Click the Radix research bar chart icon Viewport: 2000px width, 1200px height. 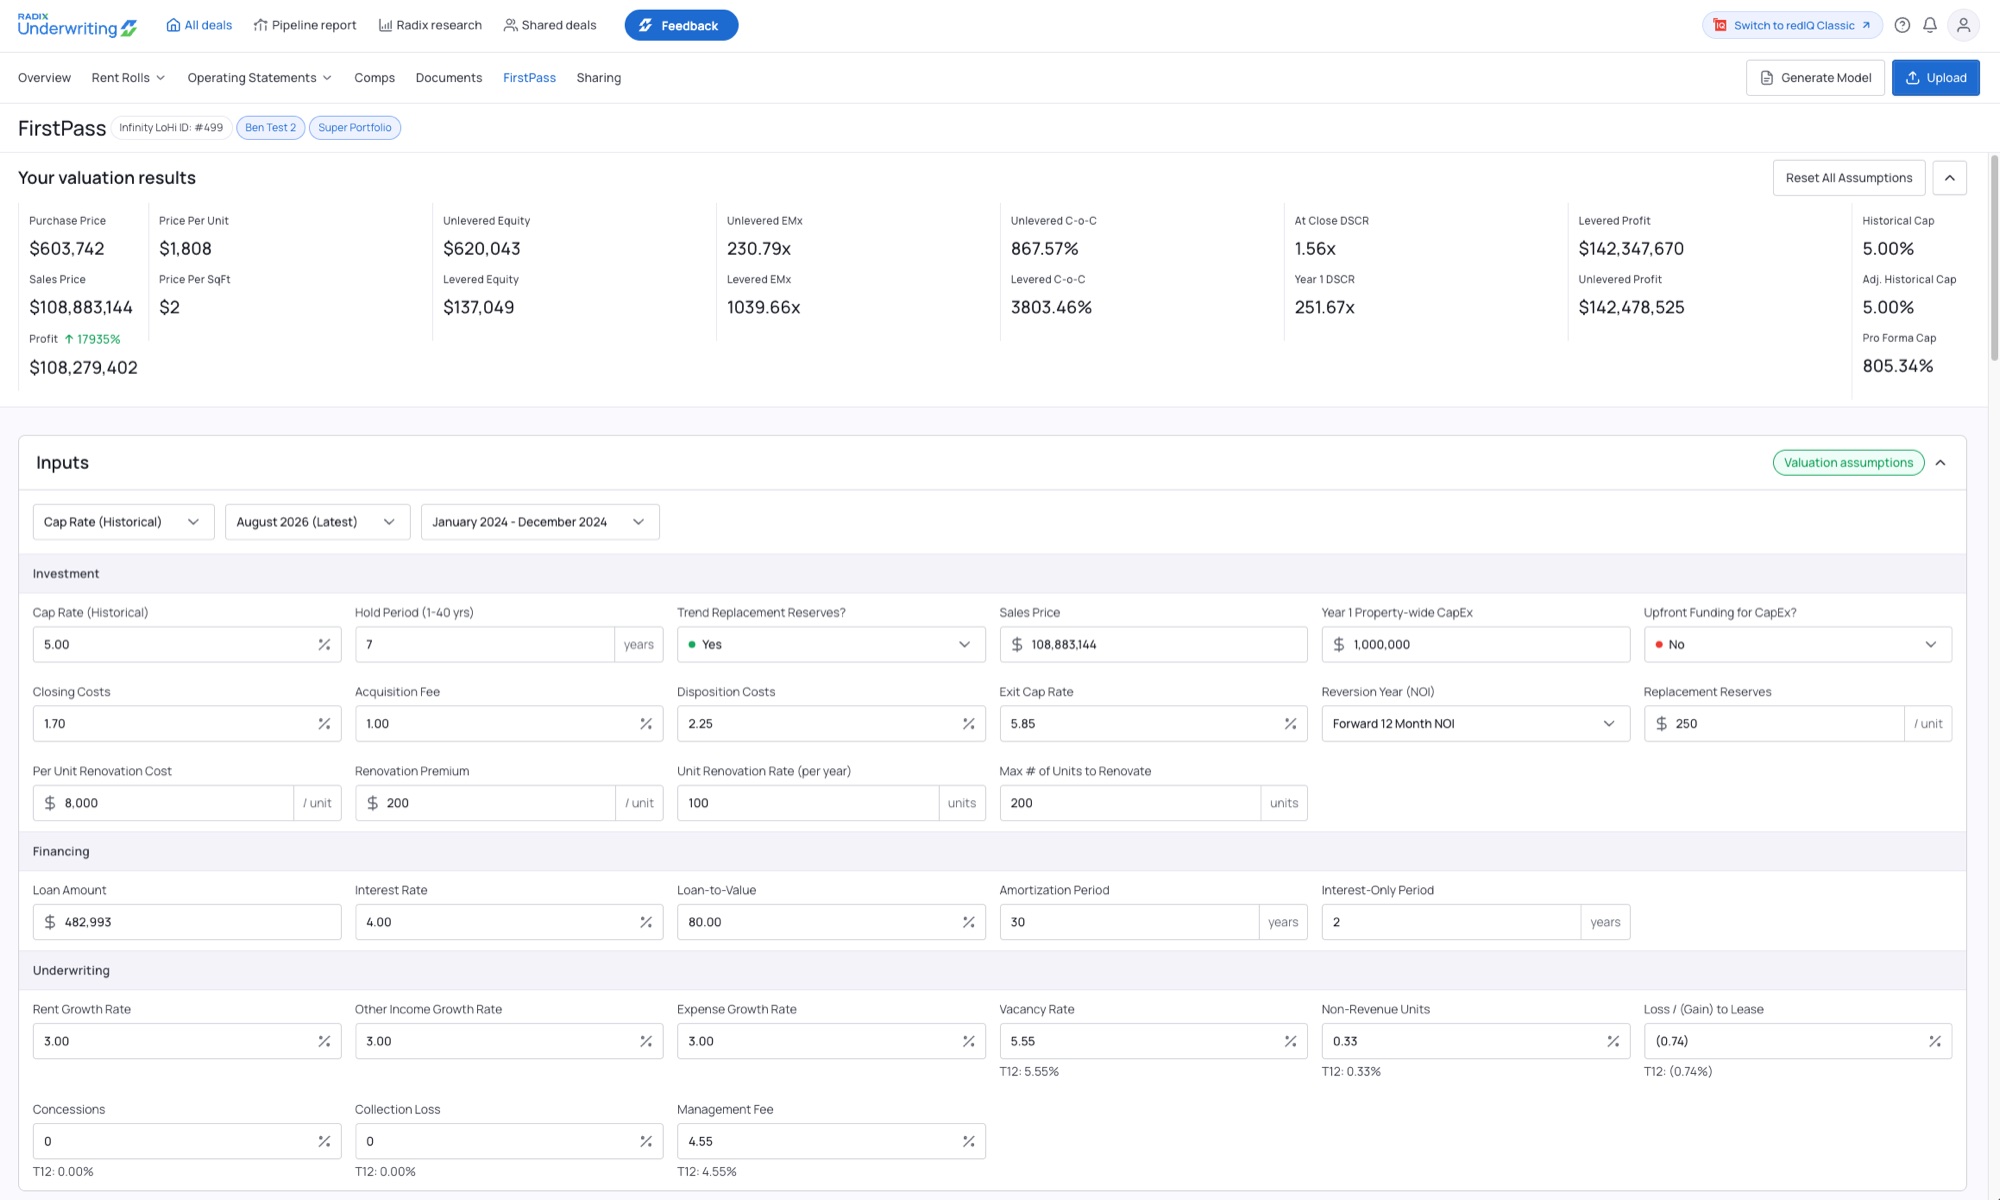click(x=385, y=25)
